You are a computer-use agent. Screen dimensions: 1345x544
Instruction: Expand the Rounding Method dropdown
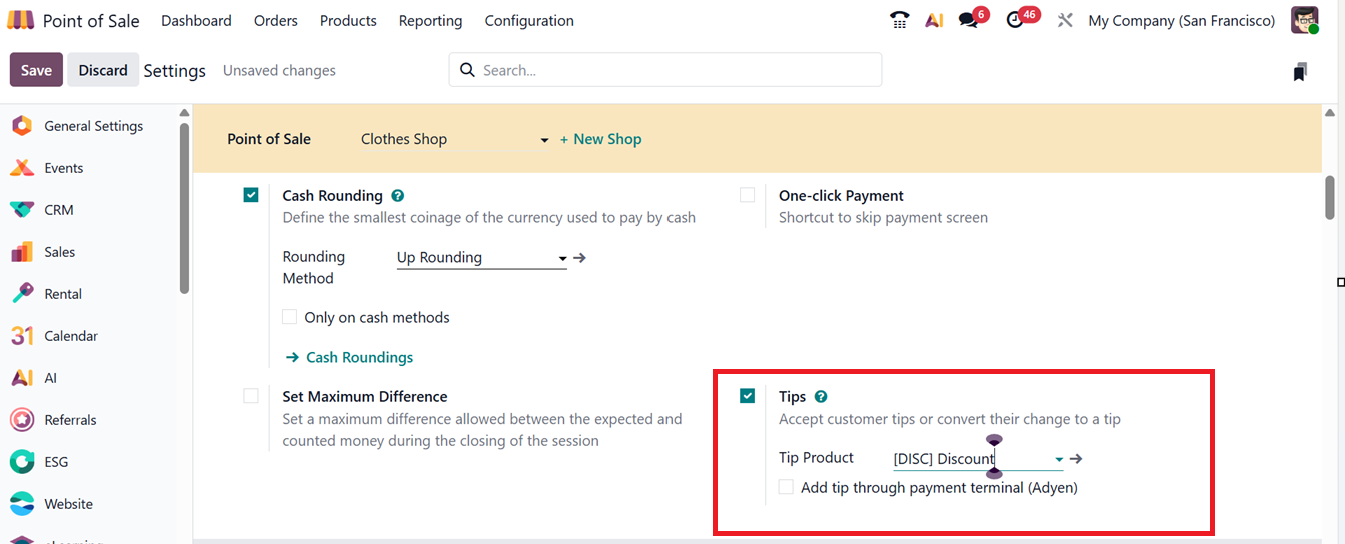pyautogui.click(x=562, y=258)
